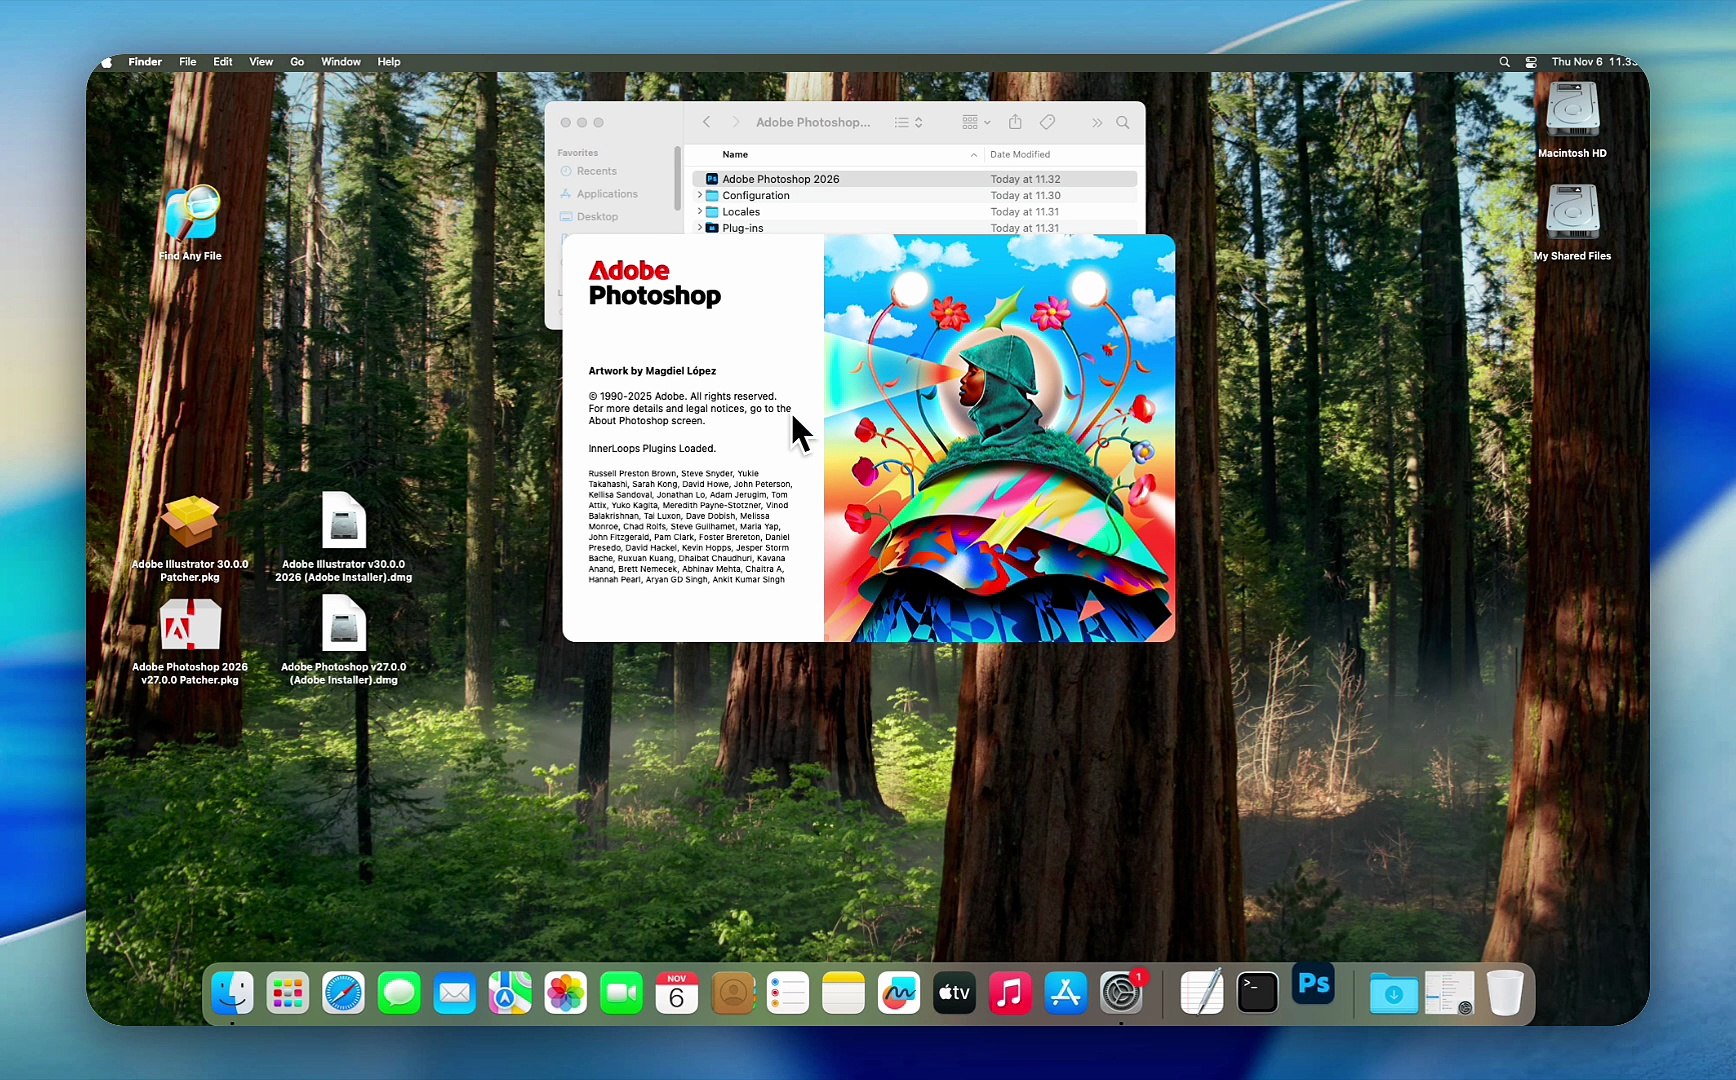This screenshot has height=1080, width=1736.
Task: Launch Messages from the Dock
Action: pyautogui.click(x=399, y=993)
